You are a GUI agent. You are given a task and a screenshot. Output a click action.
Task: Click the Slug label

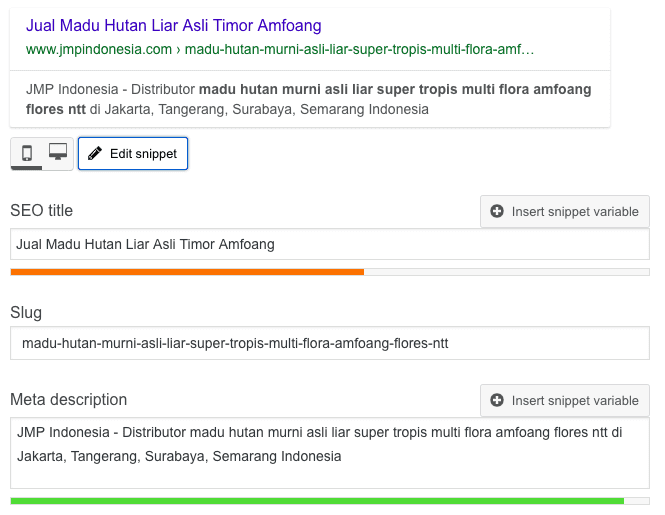tap(26, 313)
